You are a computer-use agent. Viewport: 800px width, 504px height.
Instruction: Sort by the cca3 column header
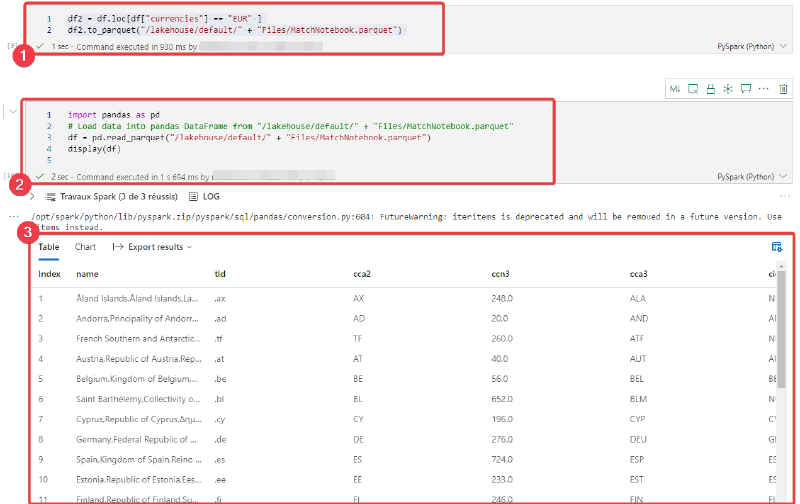[x=638, y=274]
